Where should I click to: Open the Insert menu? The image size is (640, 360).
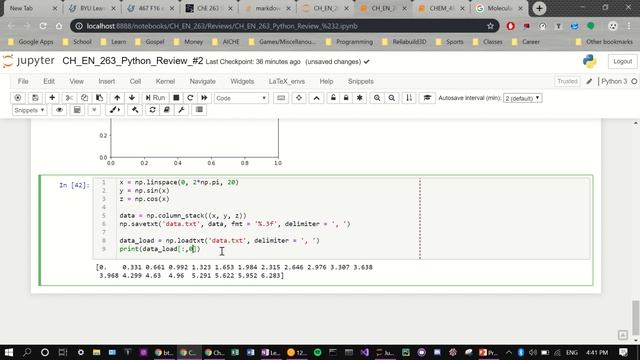[107, 82]
